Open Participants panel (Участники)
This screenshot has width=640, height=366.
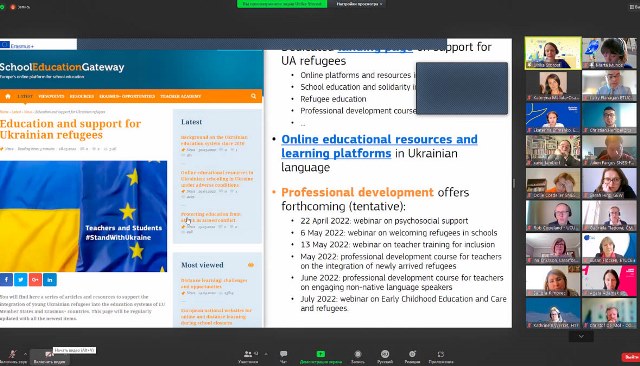click(x=248, y=356)
